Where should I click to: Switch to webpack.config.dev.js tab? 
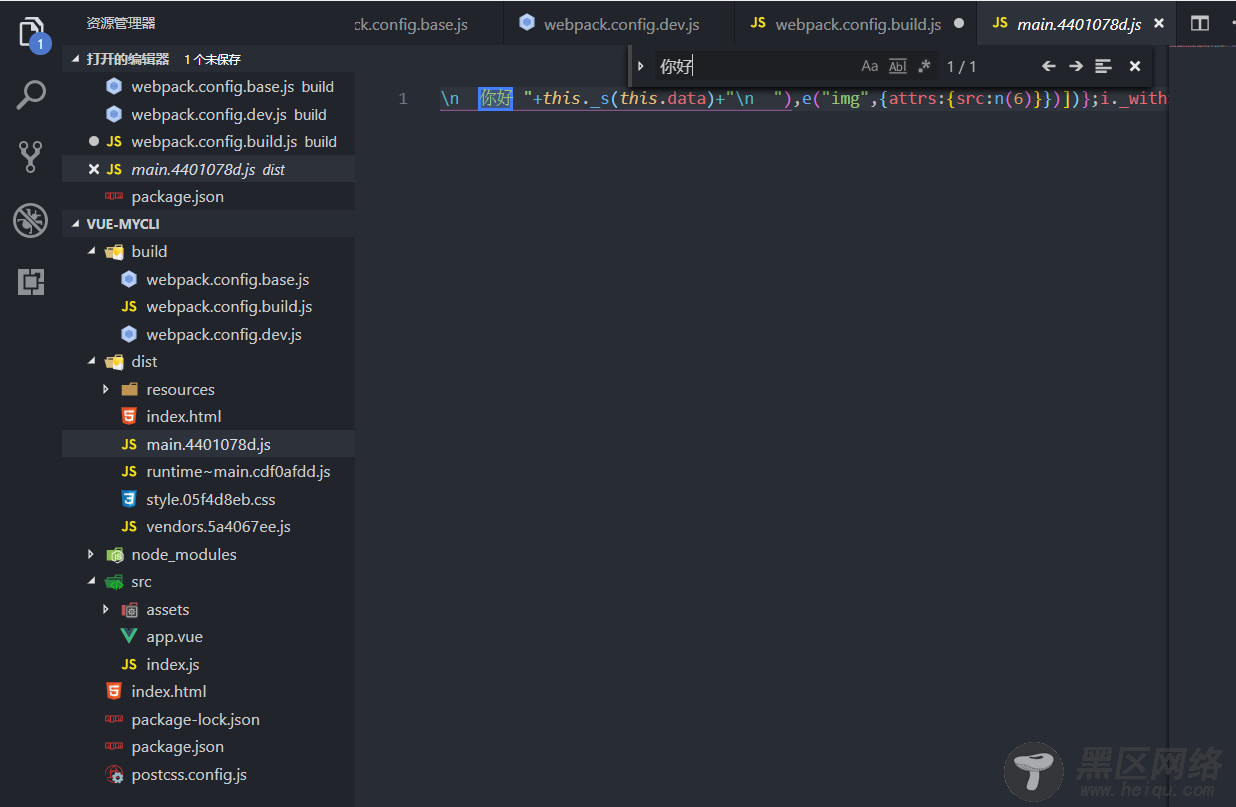pos(609,23)
